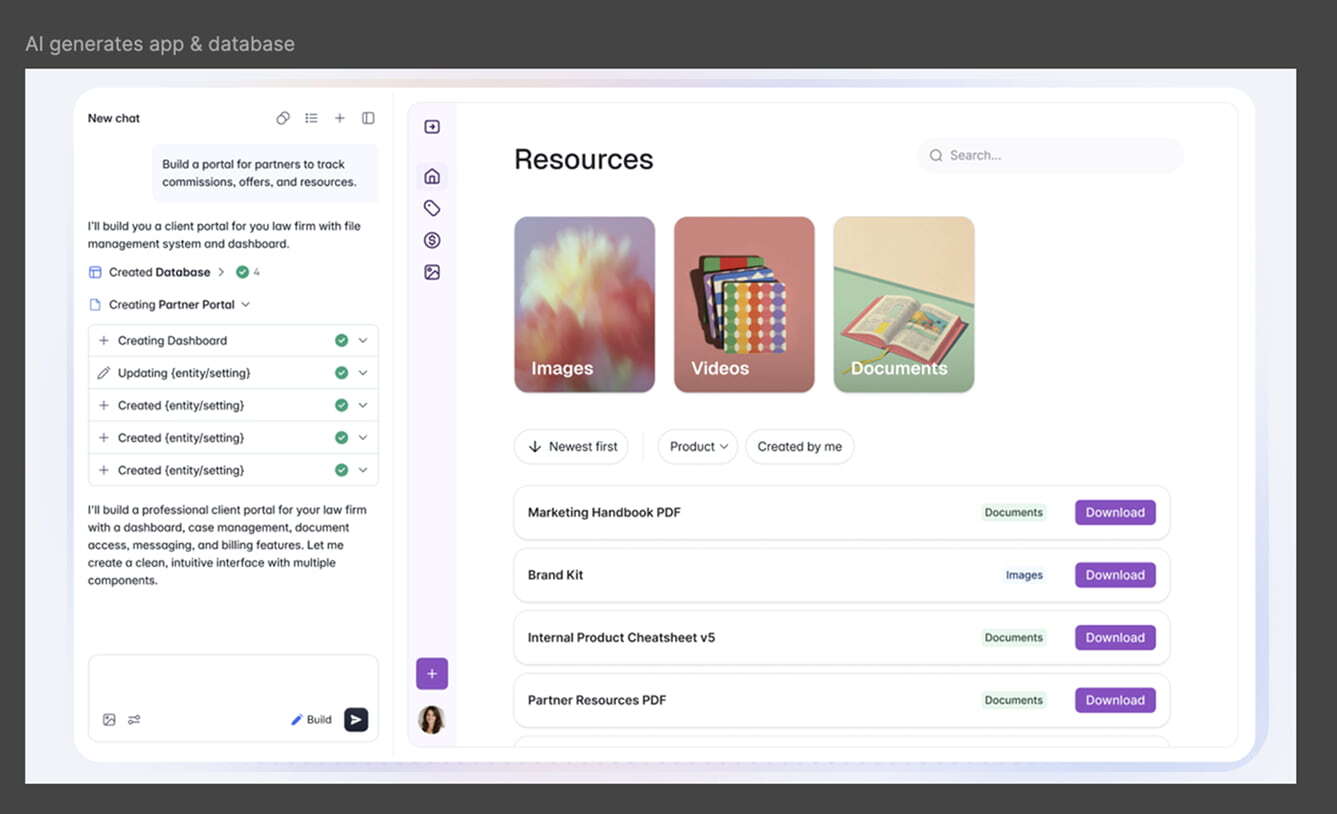
Task: Click the green check on the Updating row
Action: pyautogui.click(x=342, y=373)
